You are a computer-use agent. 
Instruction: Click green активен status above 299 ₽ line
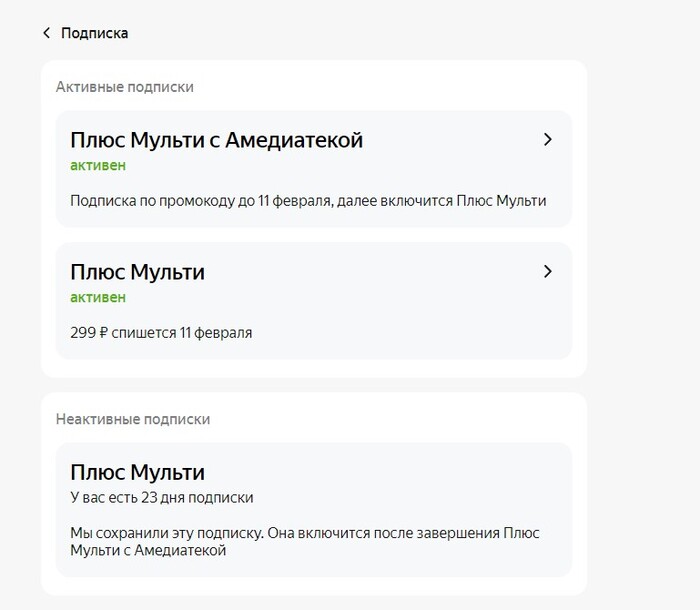[x=98, y=297]
